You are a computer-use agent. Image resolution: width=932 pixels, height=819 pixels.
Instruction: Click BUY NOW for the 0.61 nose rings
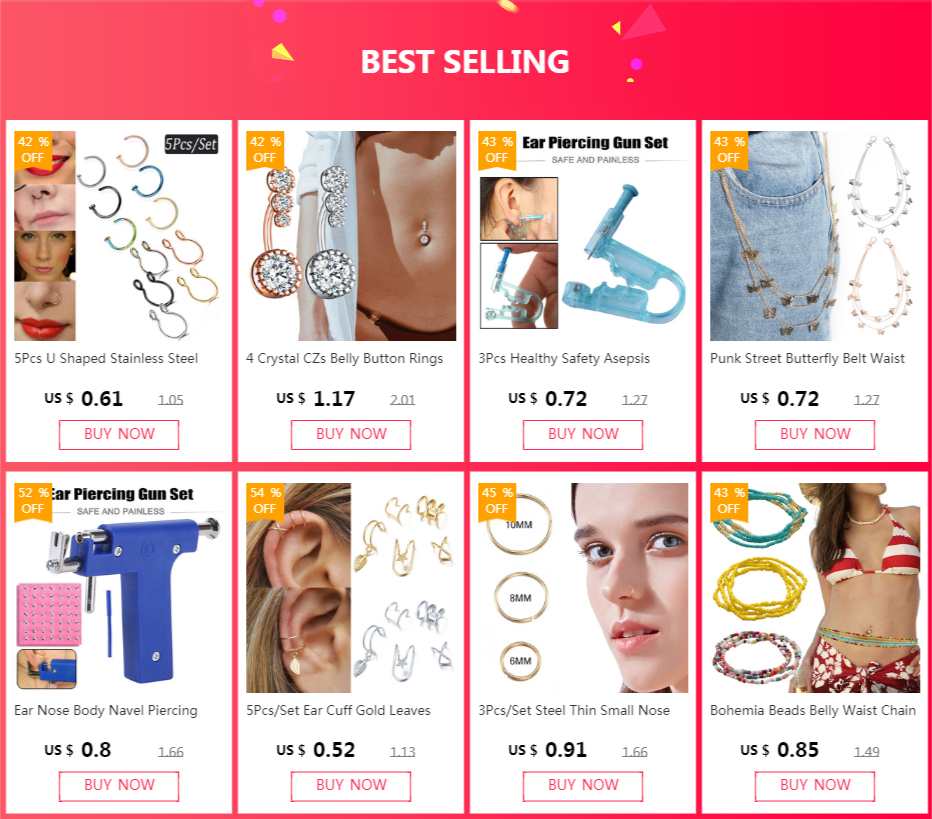[119, 434]
